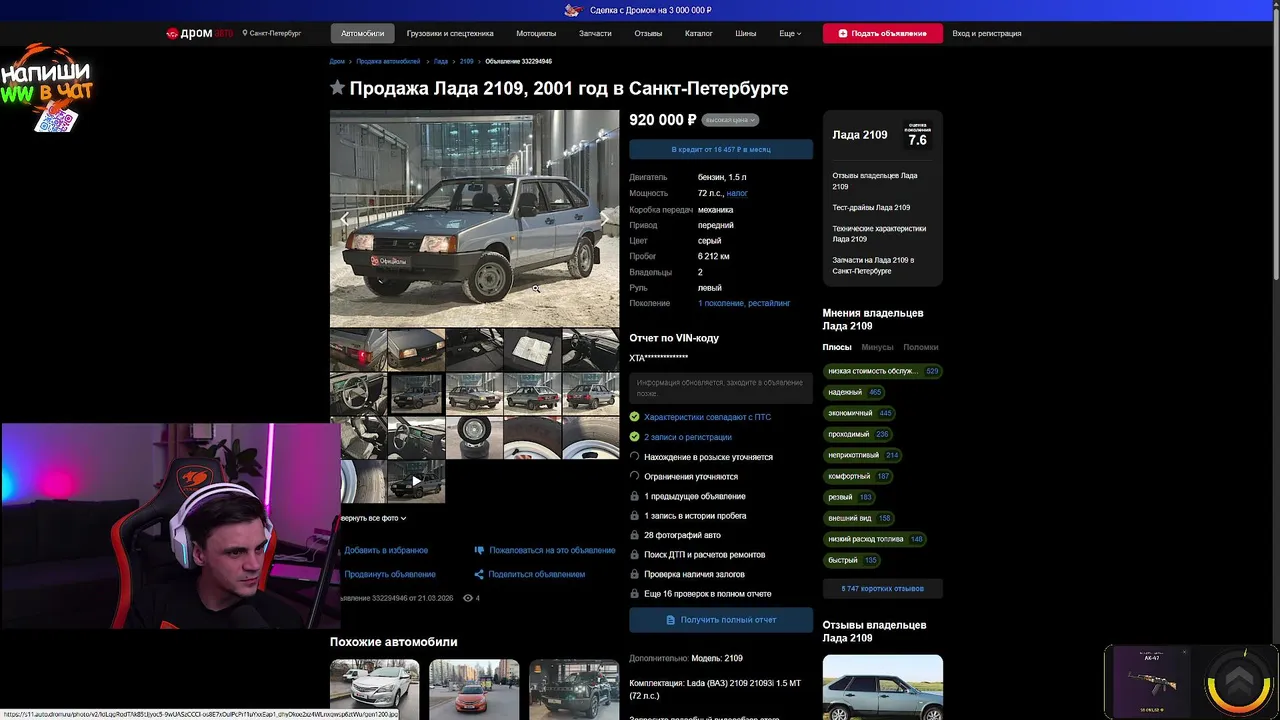Show next photo with right arrow

pos(604,219)
